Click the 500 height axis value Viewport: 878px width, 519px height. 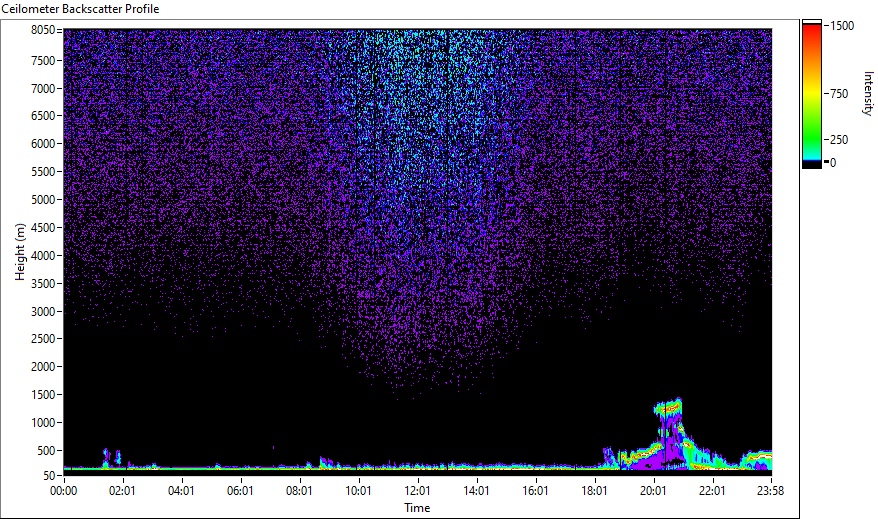pyautogui.click(x=46, y=451)
